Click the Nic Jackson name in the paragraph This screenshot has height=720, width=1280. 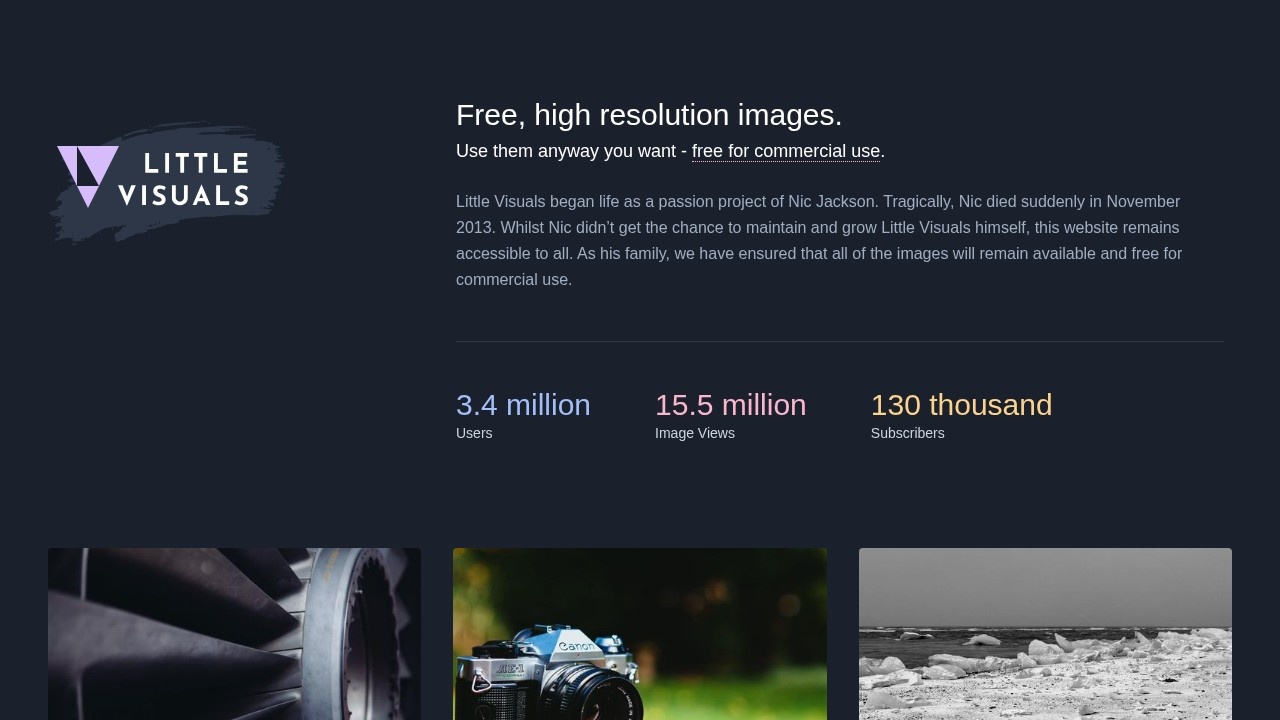point(831,201)
